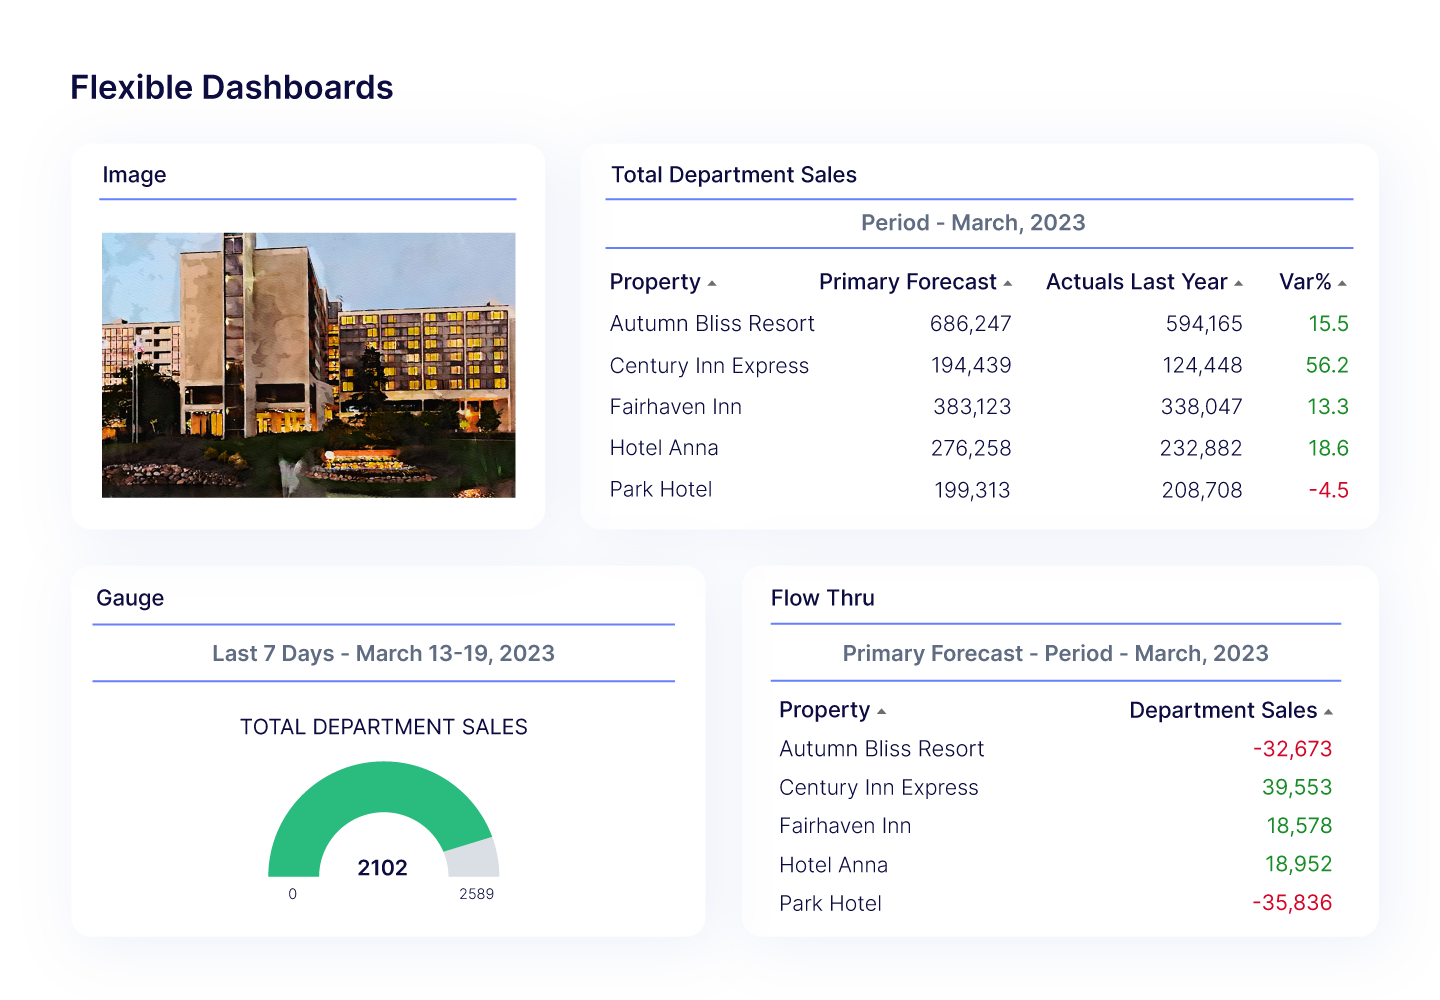This screenshot has height=1000, width=1440.
Task: Switch to the Gauge panel
Action: coord(130,598)
